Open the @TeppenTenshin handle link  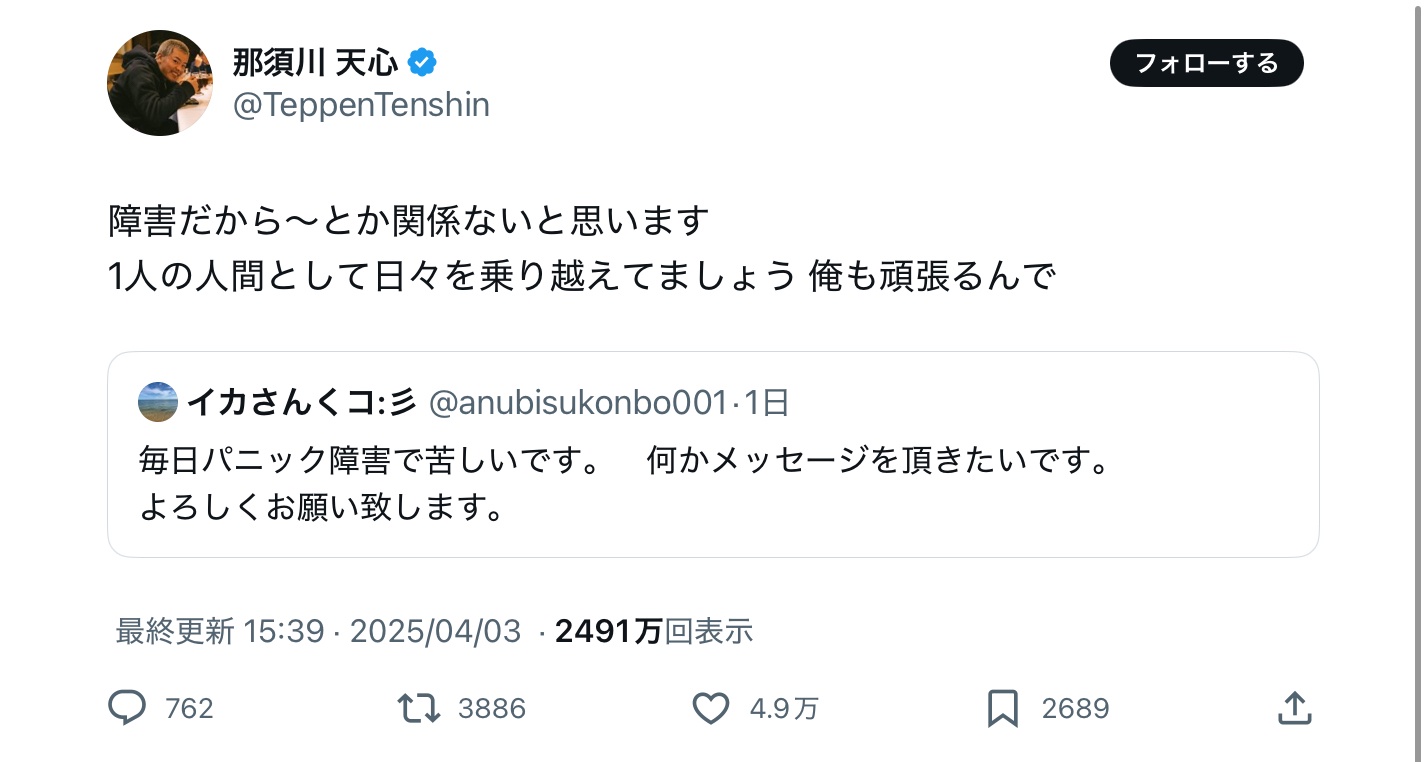[x=361, y=105]
